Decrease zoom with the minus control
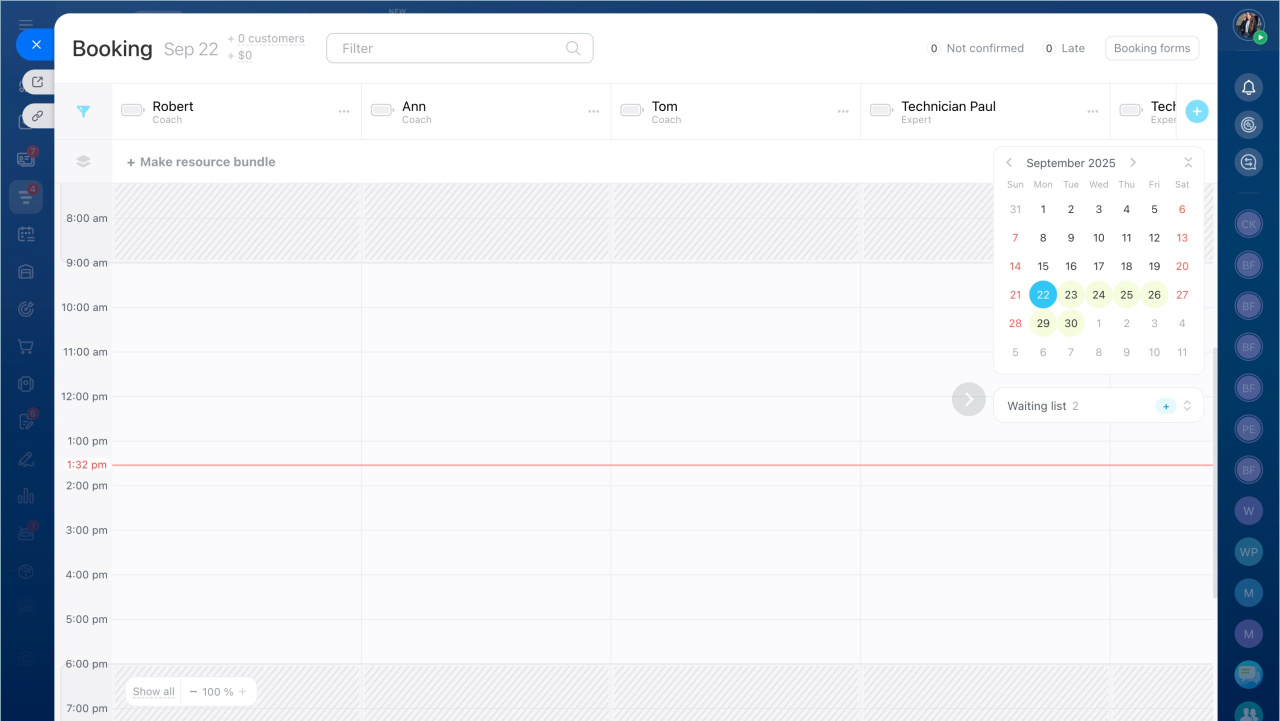This screenshot has height=721, width=1280. tap(193, 692)
